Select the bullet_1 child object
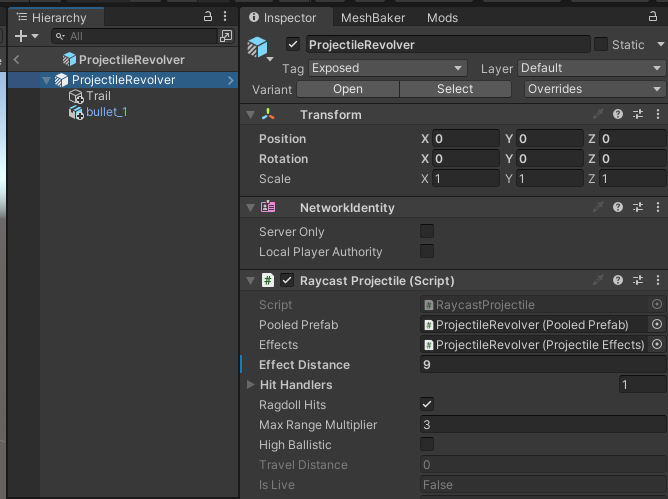This screenshot has height=499, width=668. click(x=106, y=112)
